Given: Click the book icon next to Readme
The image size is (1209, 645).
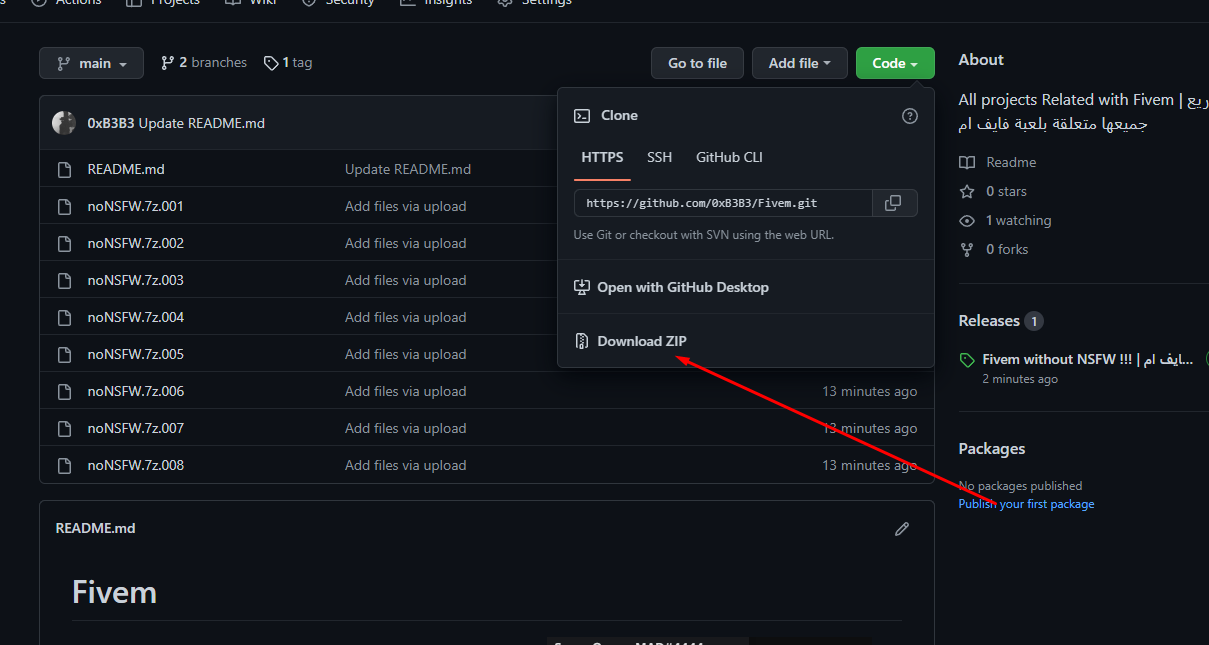Looking at the screenshot, I should pos(967,162).
